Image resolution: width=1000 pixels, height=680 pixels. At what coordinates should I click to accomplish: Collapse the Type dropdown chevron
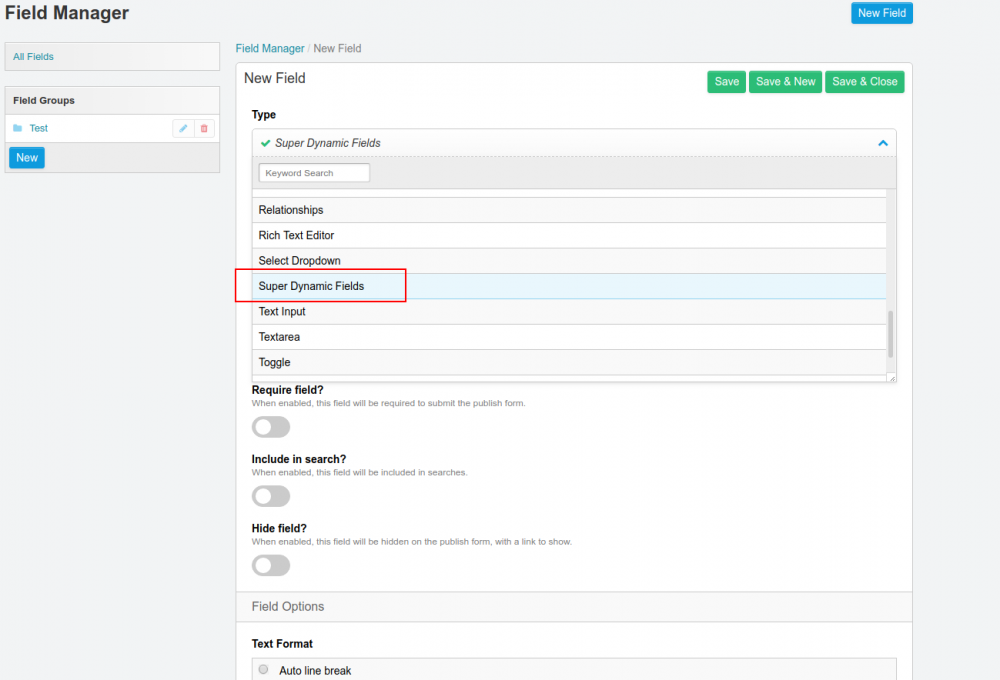[883, 143]
